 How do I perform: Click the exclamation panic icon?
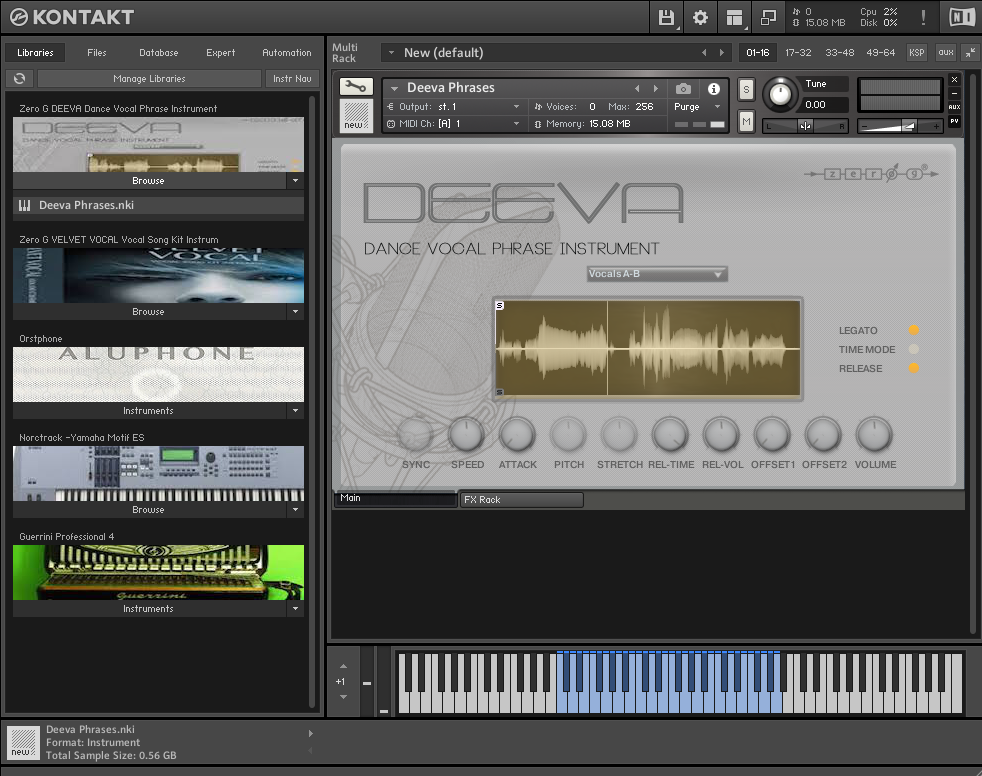coord(923,17)
